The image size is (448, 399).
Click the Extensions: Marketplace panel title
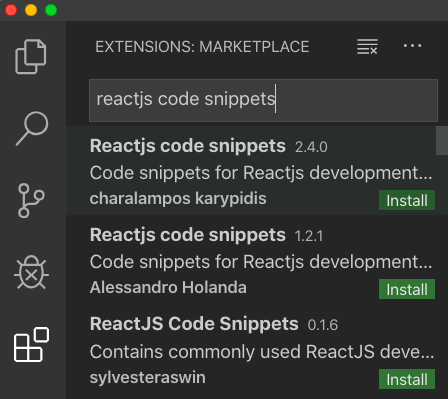(202, 47)
